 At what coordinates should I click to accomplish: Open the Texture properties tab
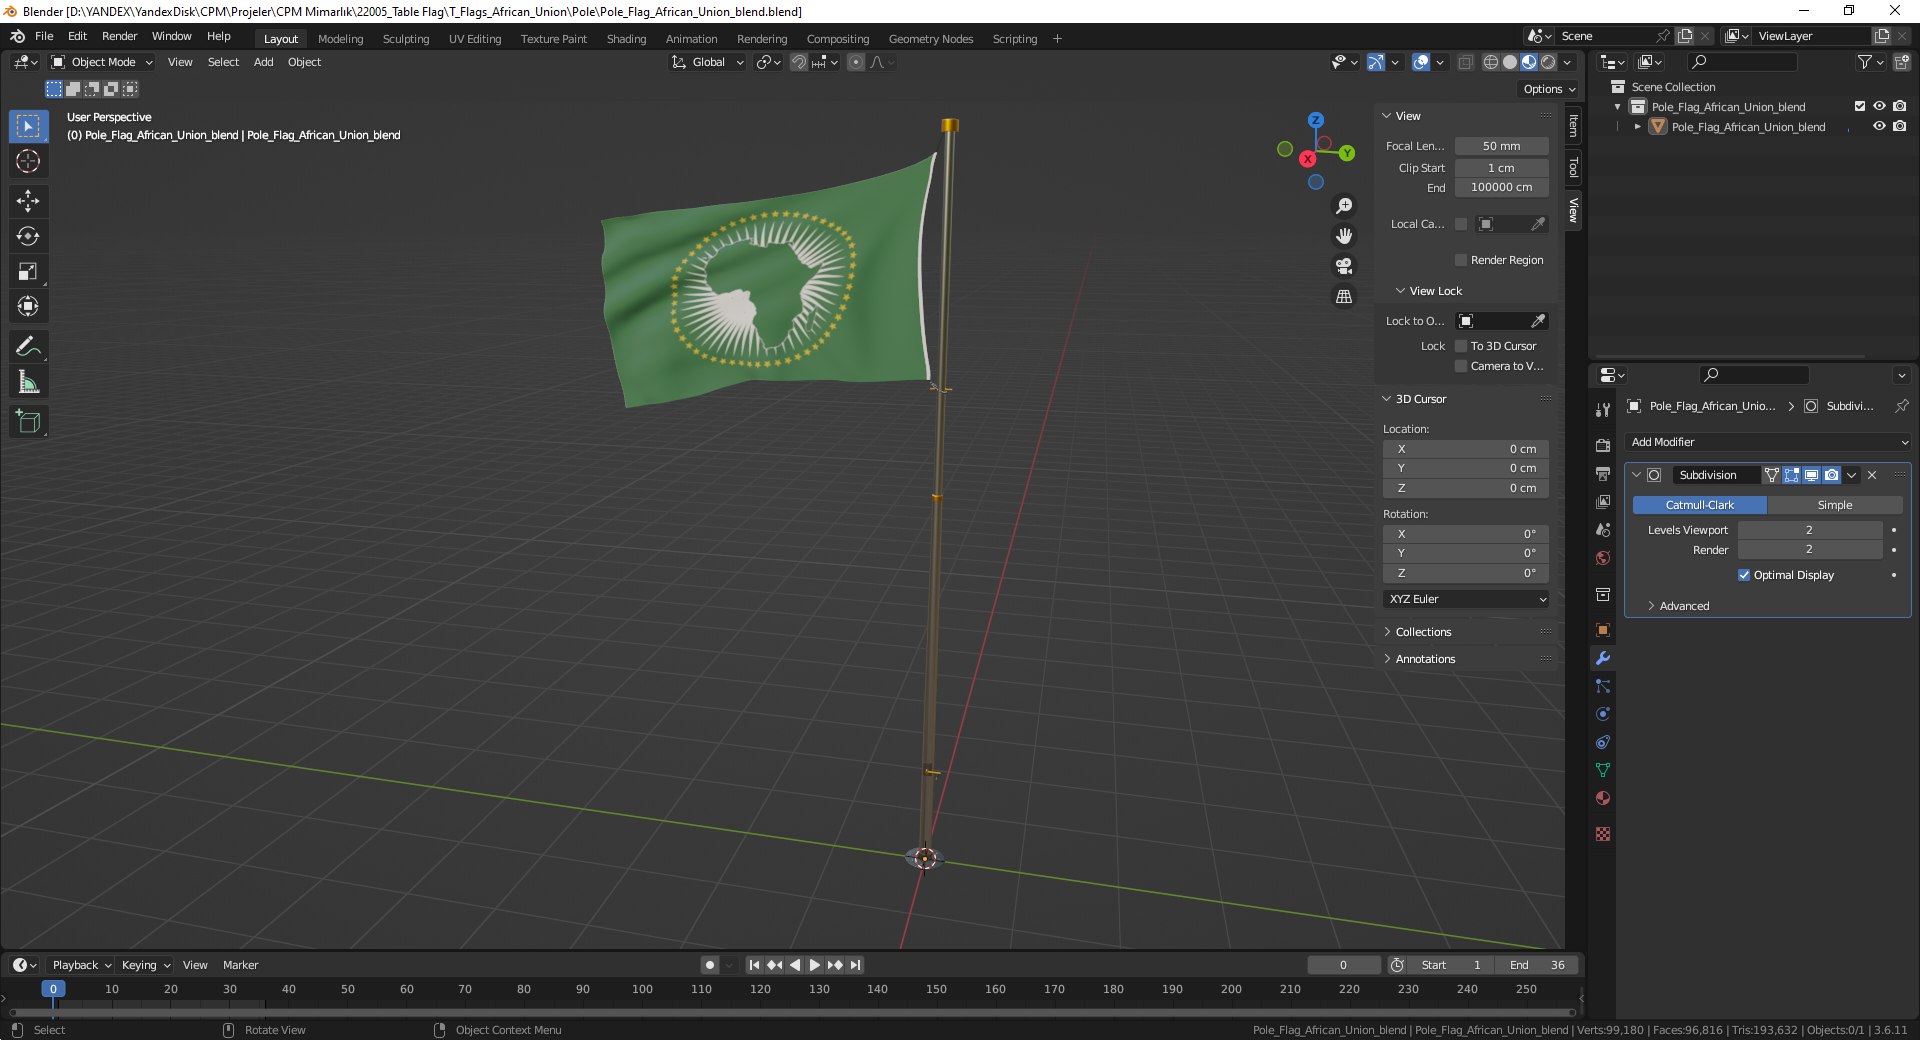tap(1603, 834)
